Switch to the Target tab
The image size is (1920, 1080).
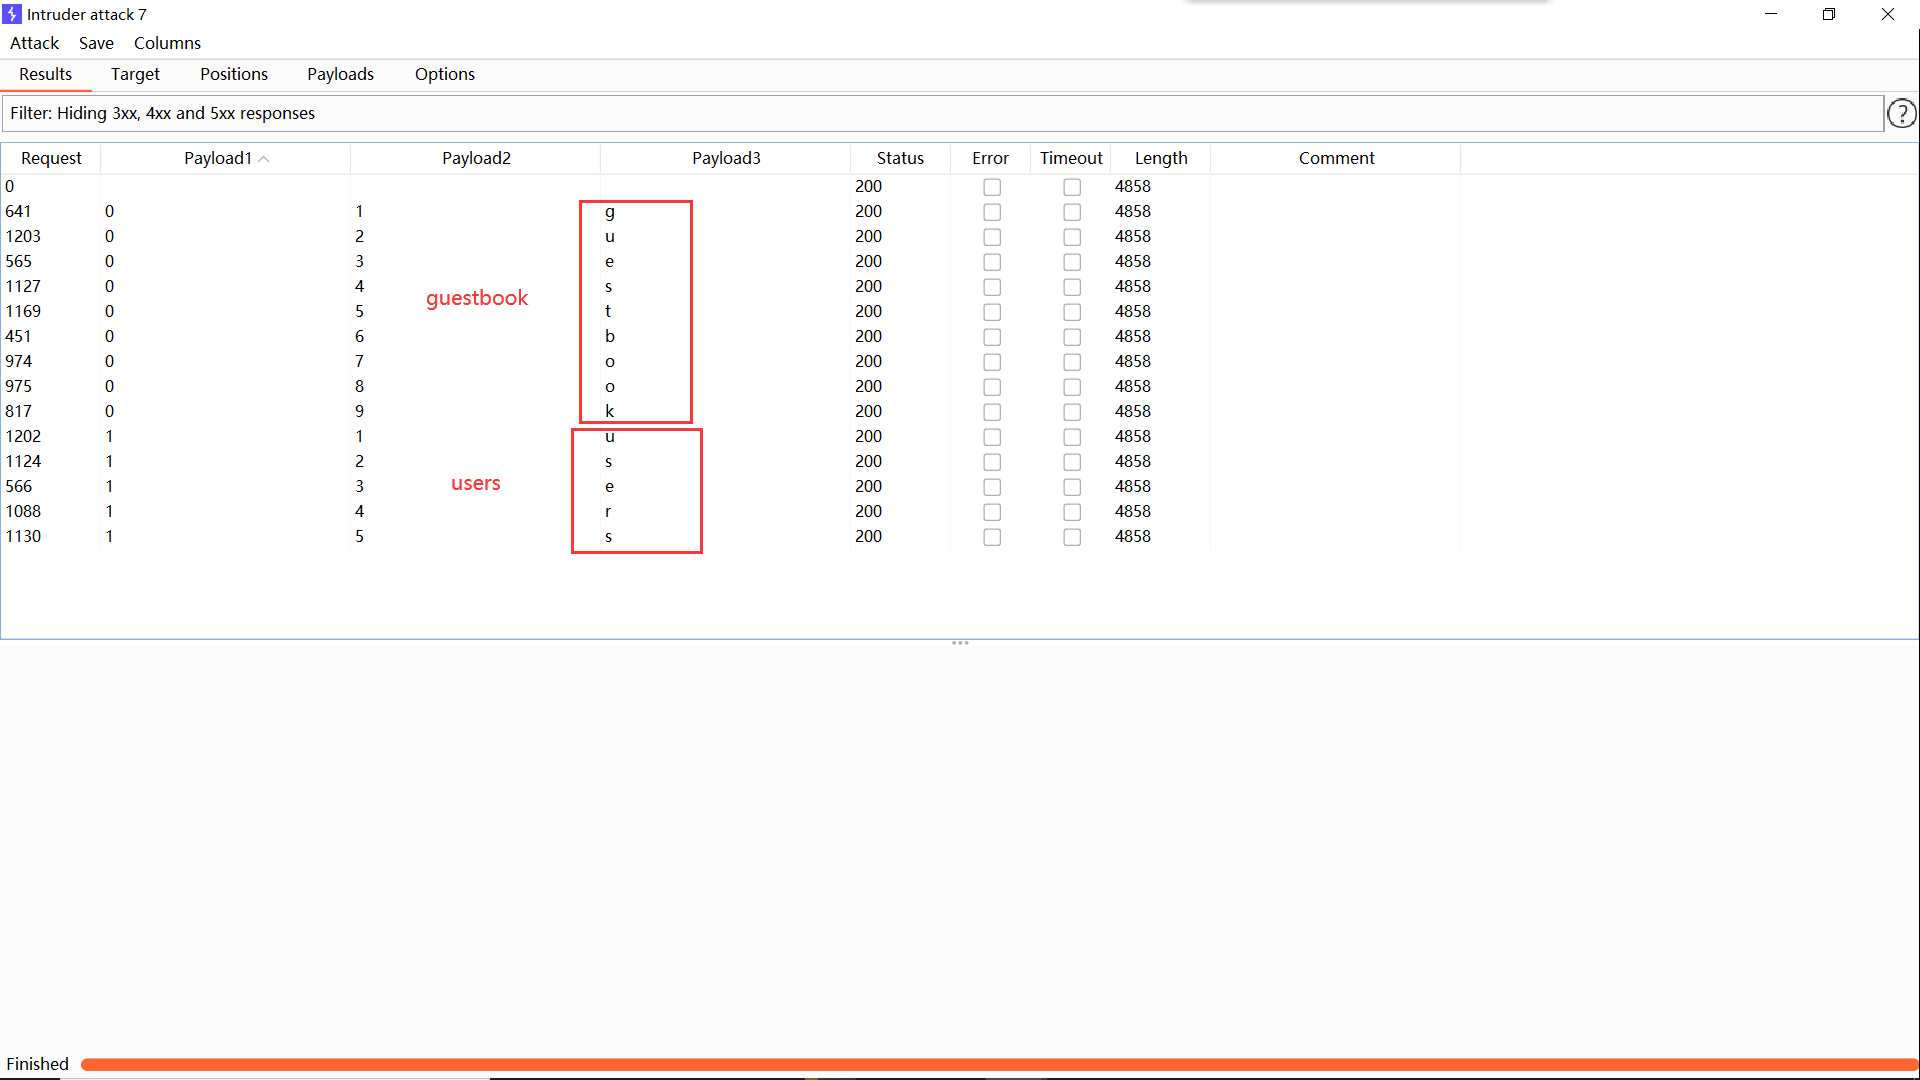(135, 74)
